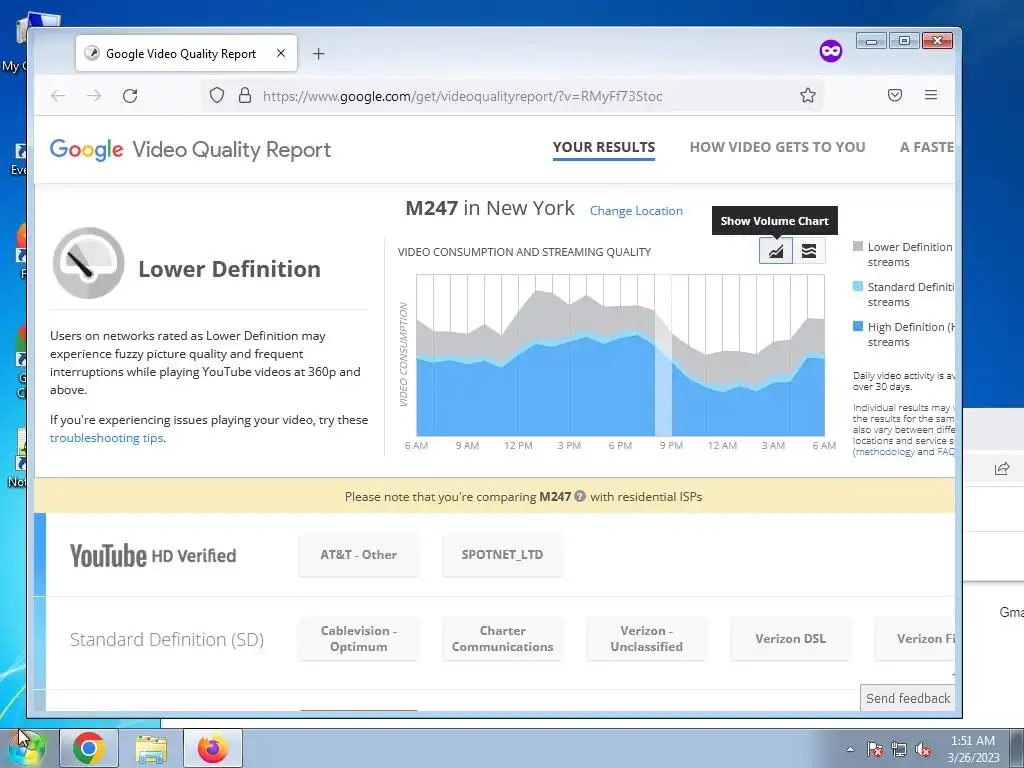Screen dimensions: 1024x768
Task: Select the Google Video Quality Report browser tab
Action: tap(186, 54)
